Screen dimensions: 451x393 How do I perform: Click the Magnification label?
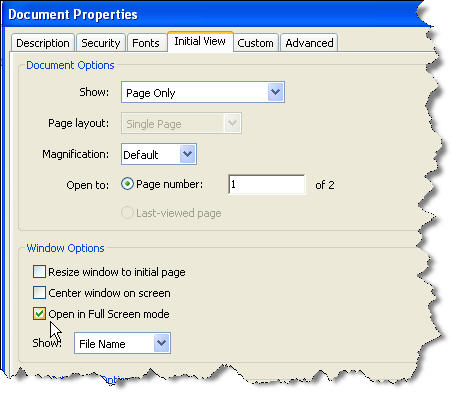click(75, 154)
